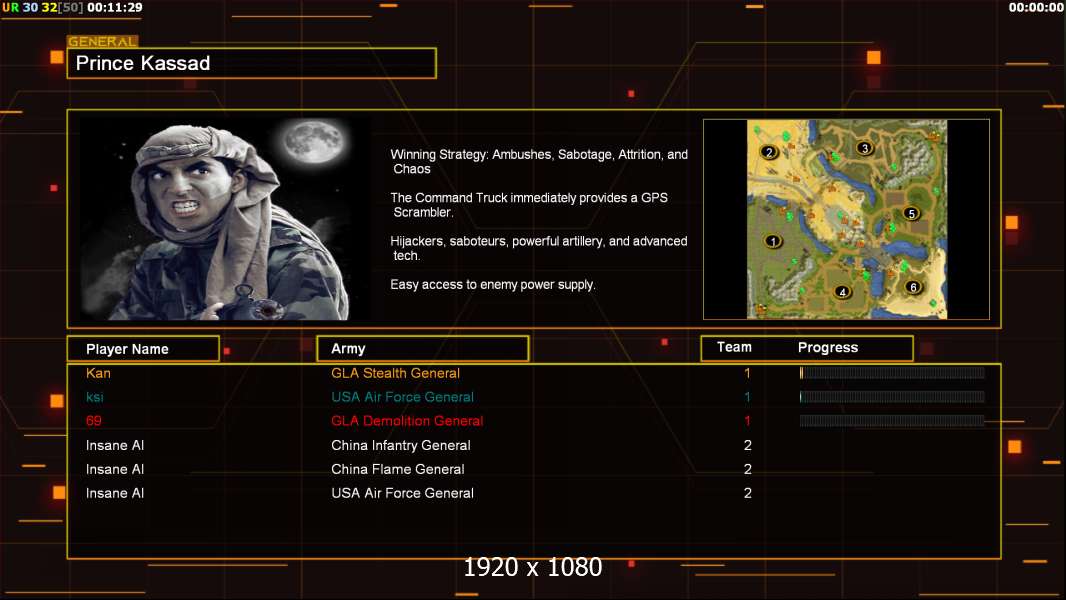Image resolution: width=1066 pixels, height=600 pixels.
Task: Click ksi's USA Air Force General entry
Action: tap(402, 397)
